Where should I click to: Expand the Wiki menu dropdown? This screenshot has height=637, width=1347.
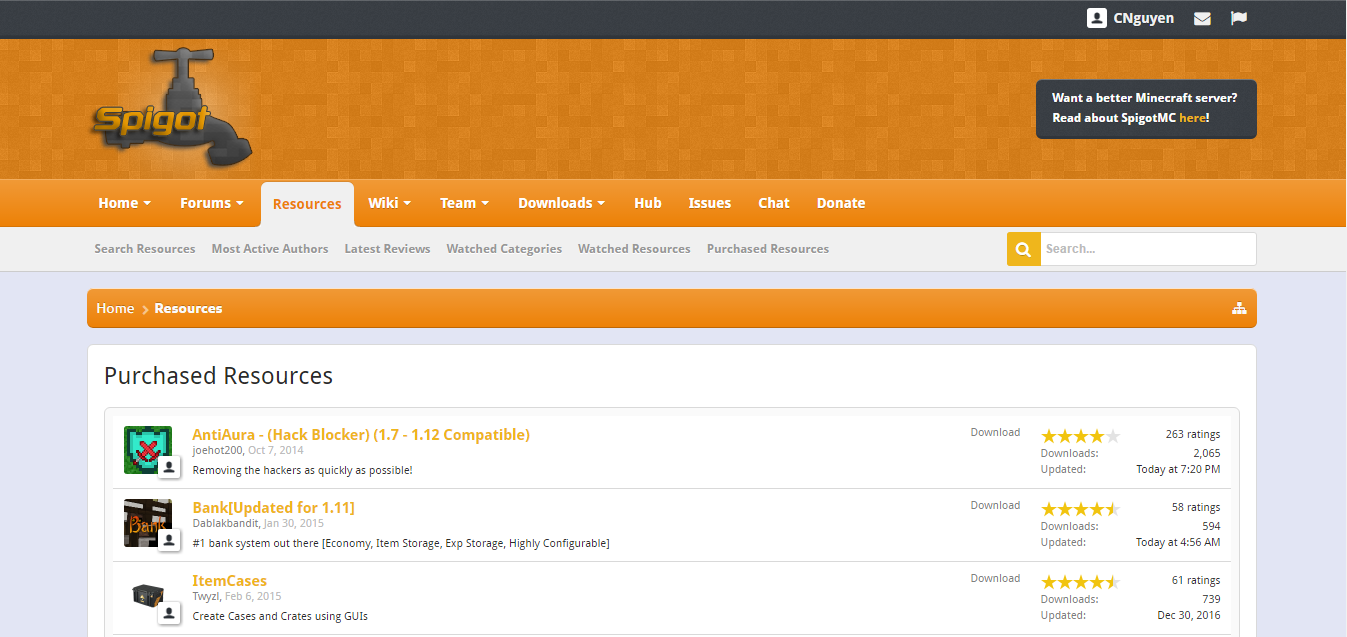[407, 203]
